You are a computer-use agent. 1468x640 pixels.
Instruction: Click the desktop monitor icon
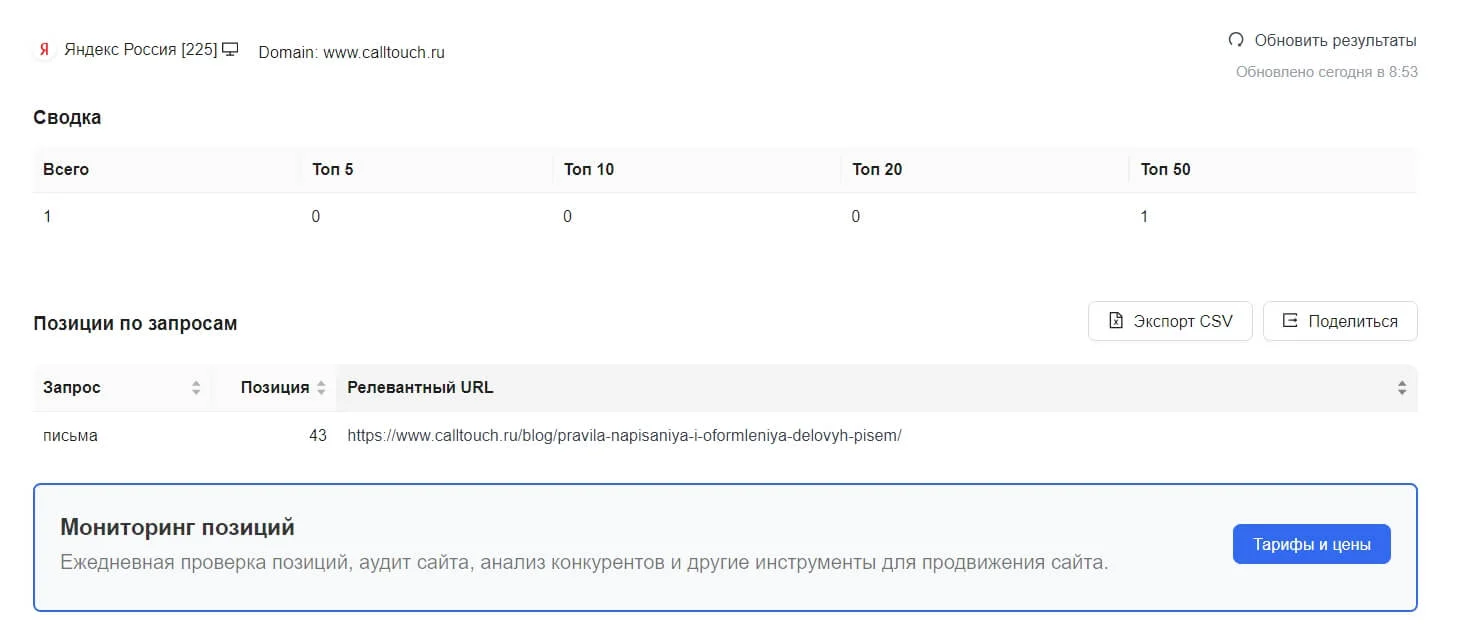[x=231, y=50]
